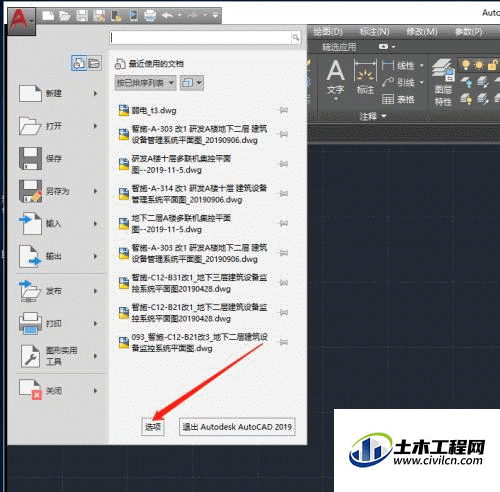Open the 修改(M) menu
500x492 pixels.
[422, 32]
